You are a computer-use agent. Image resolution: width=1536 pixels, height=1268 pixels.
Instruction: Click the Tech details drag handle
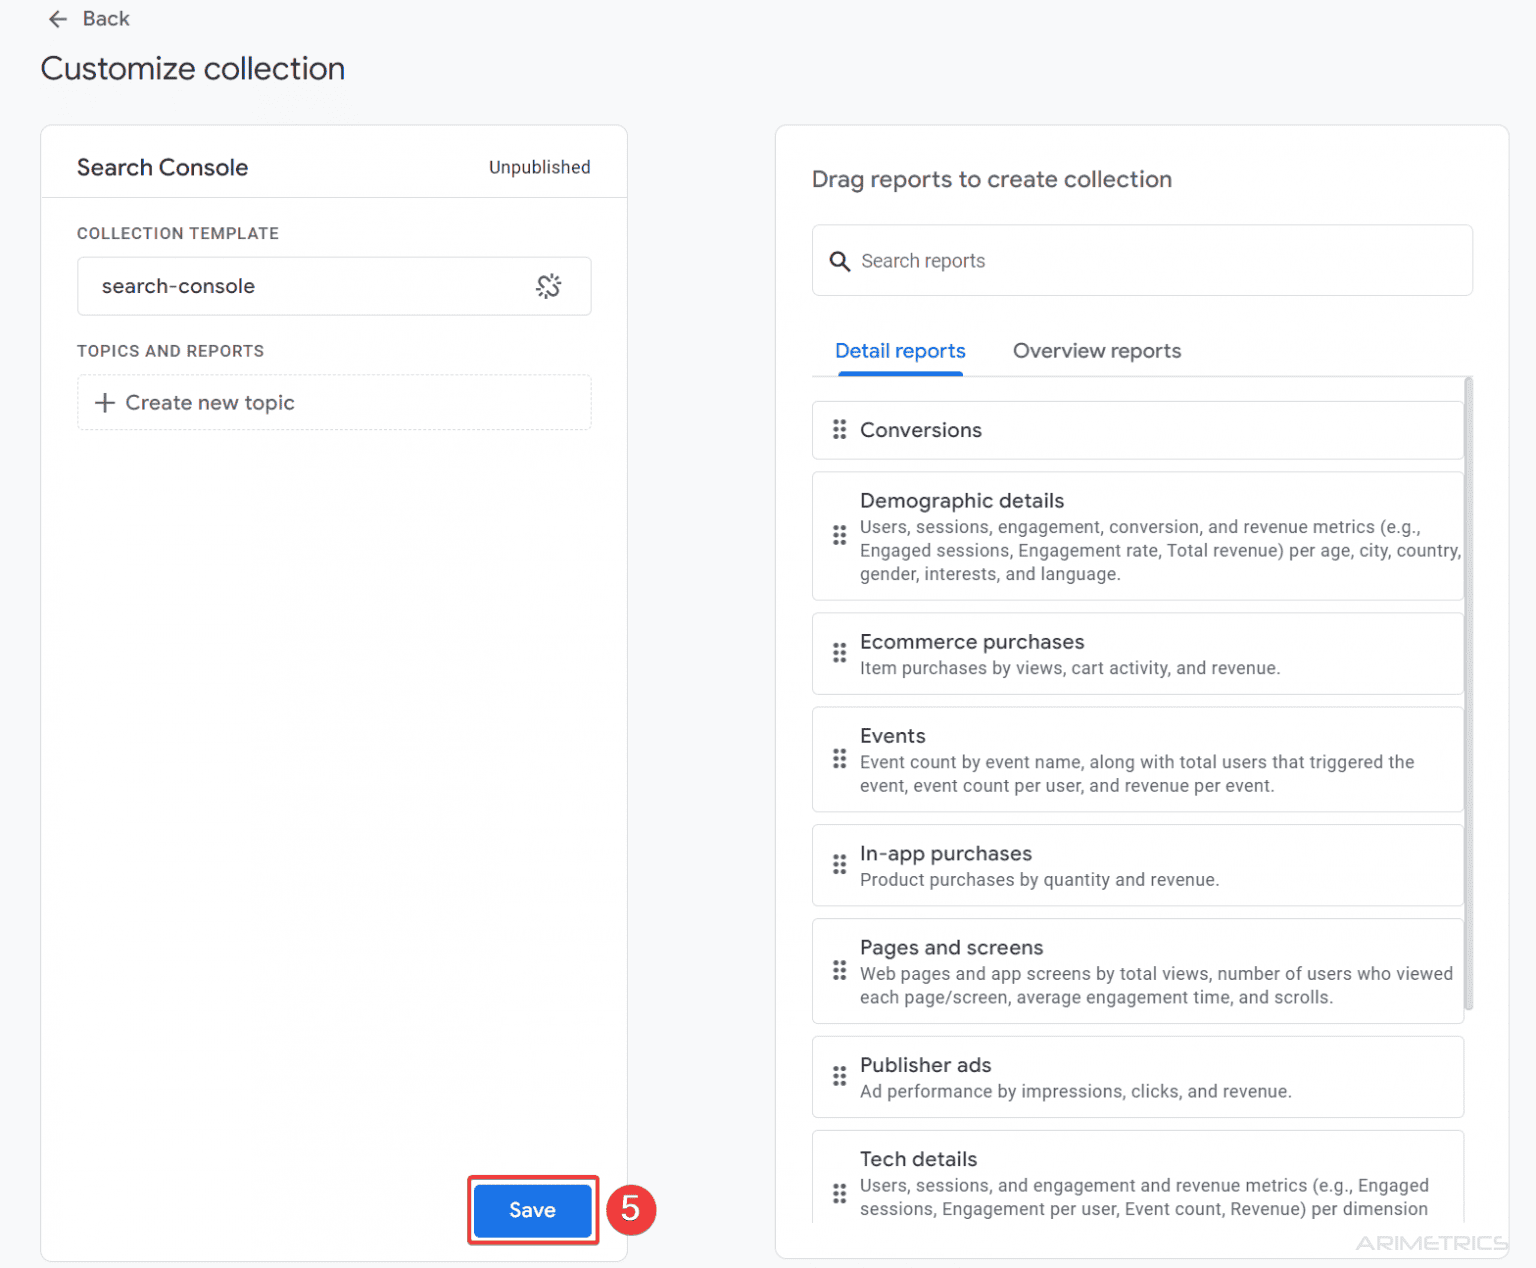click(x=840, y=1193)
